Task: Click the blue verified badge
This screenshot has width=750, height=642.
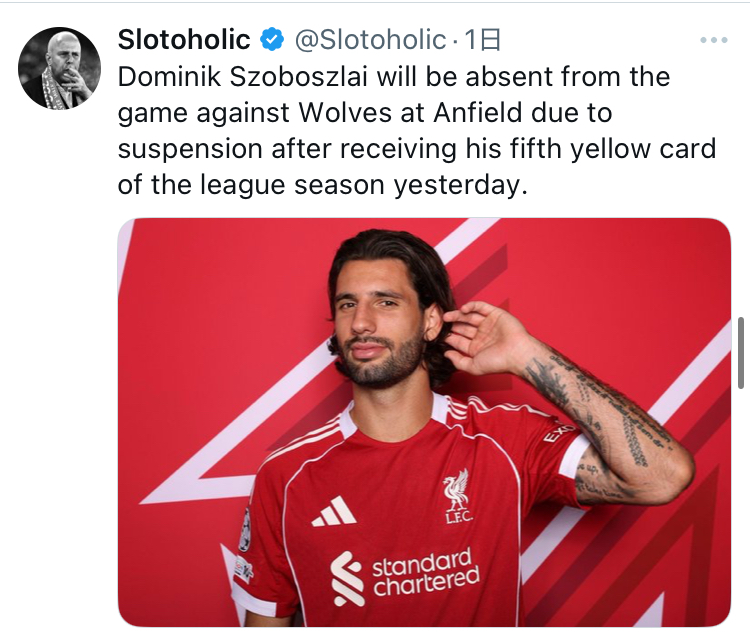Action: (272, 40)
